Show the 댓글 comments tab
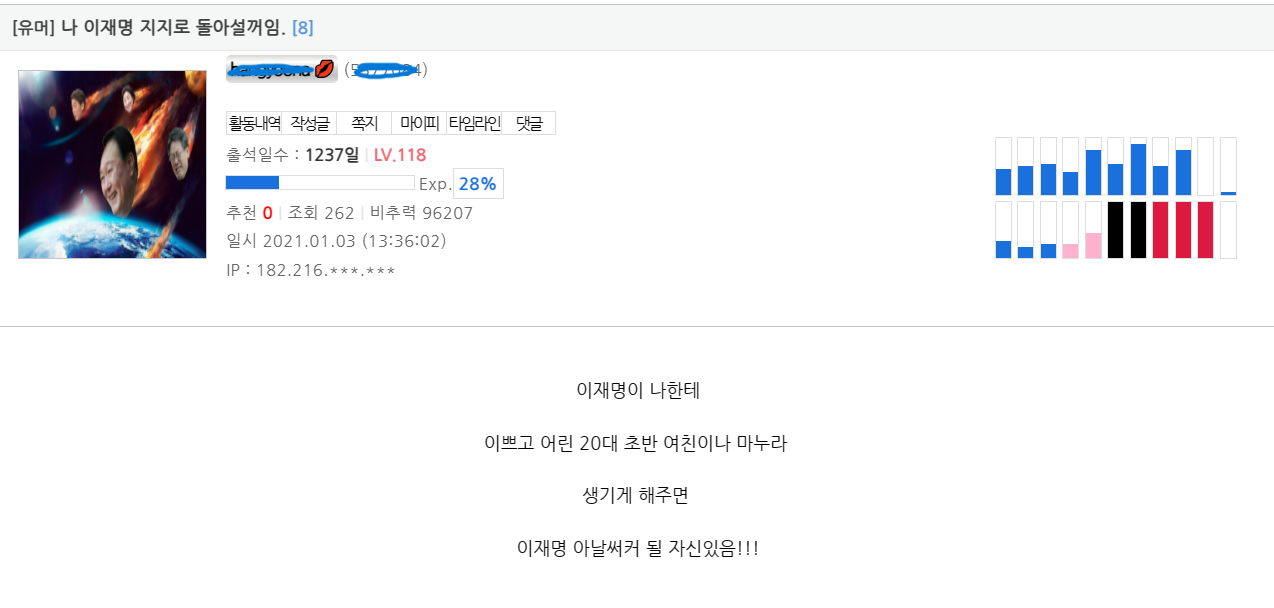Viewport: 1274px width, 608px height. pos(529,123)
